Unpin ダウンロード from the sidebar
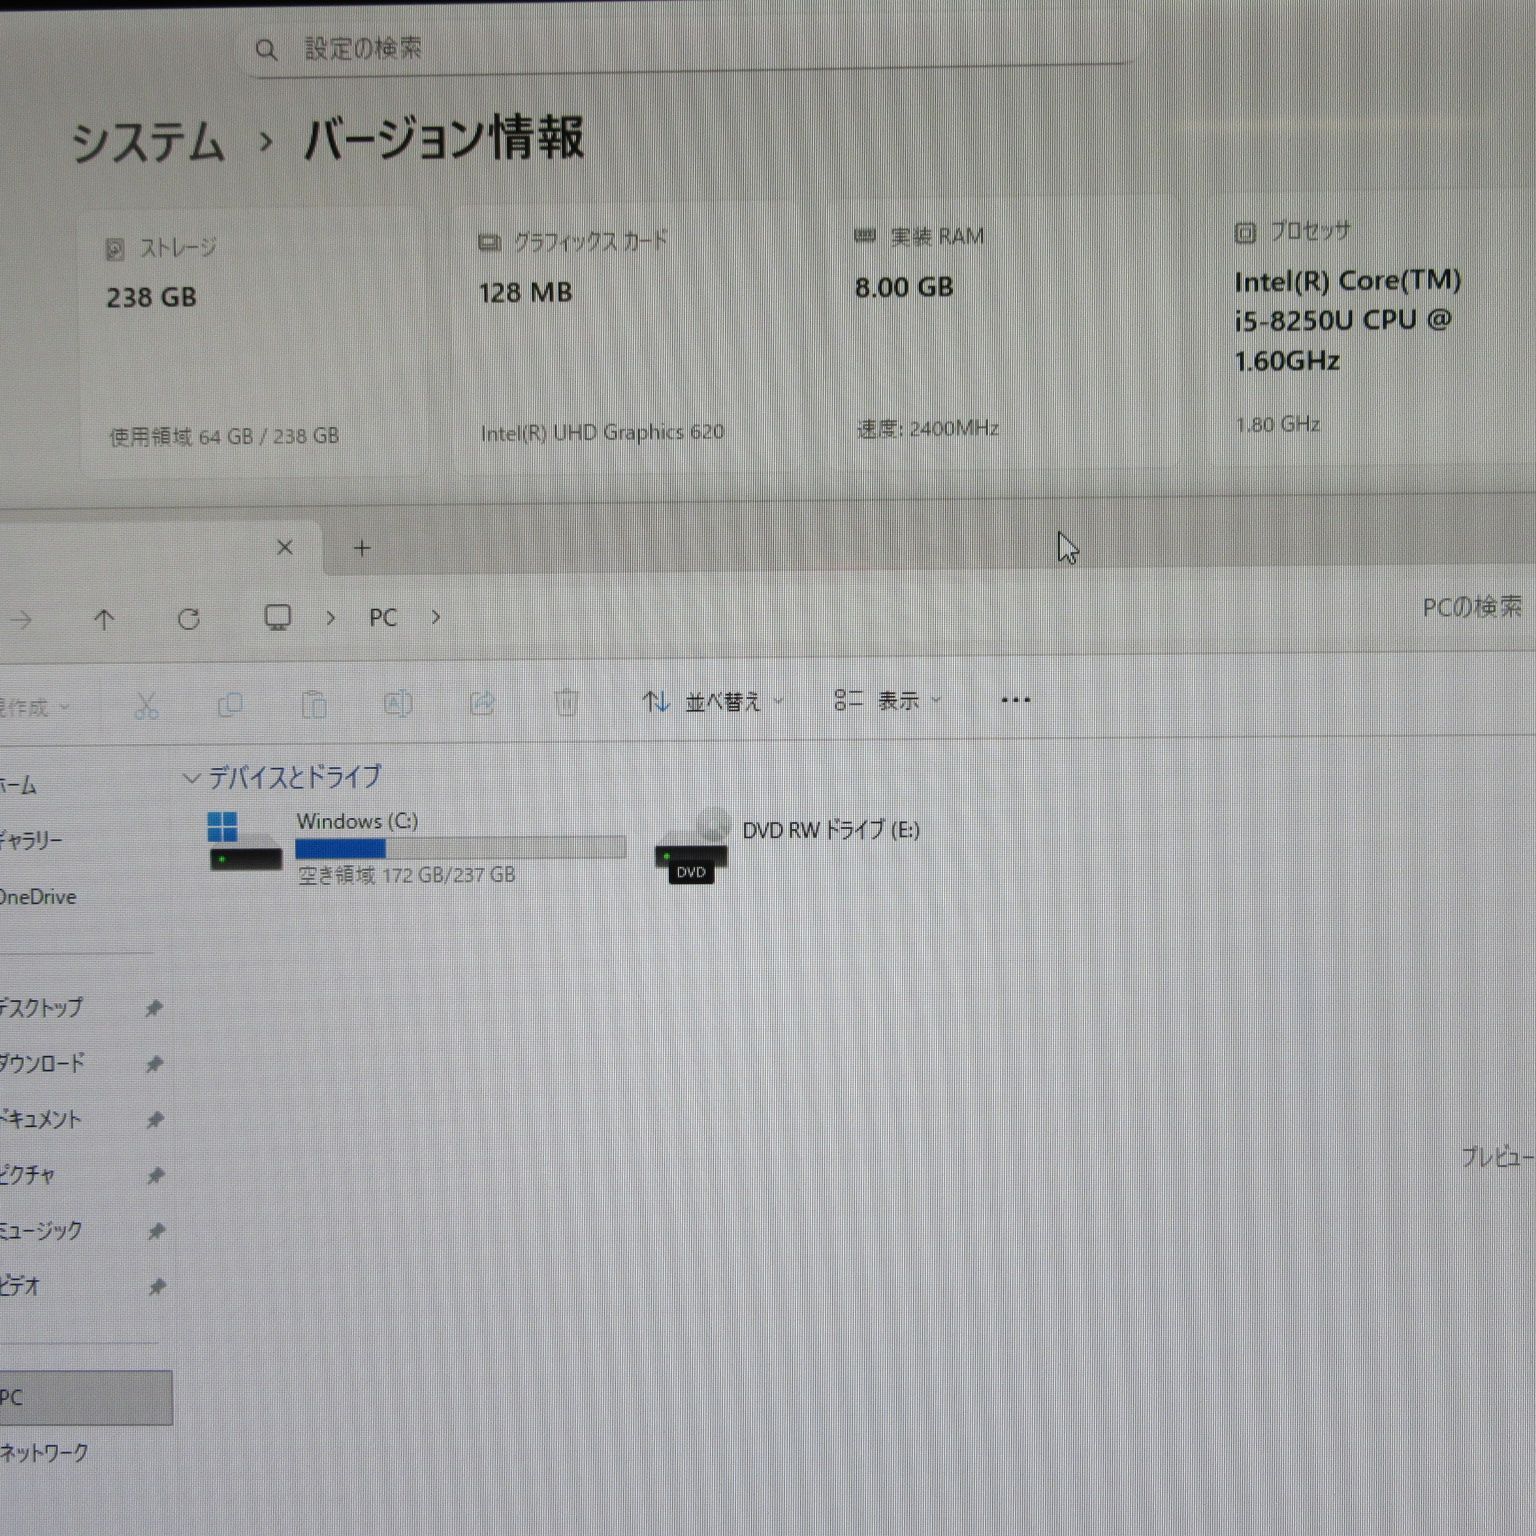The image size is (1536, 1536). pos(155,1064)
